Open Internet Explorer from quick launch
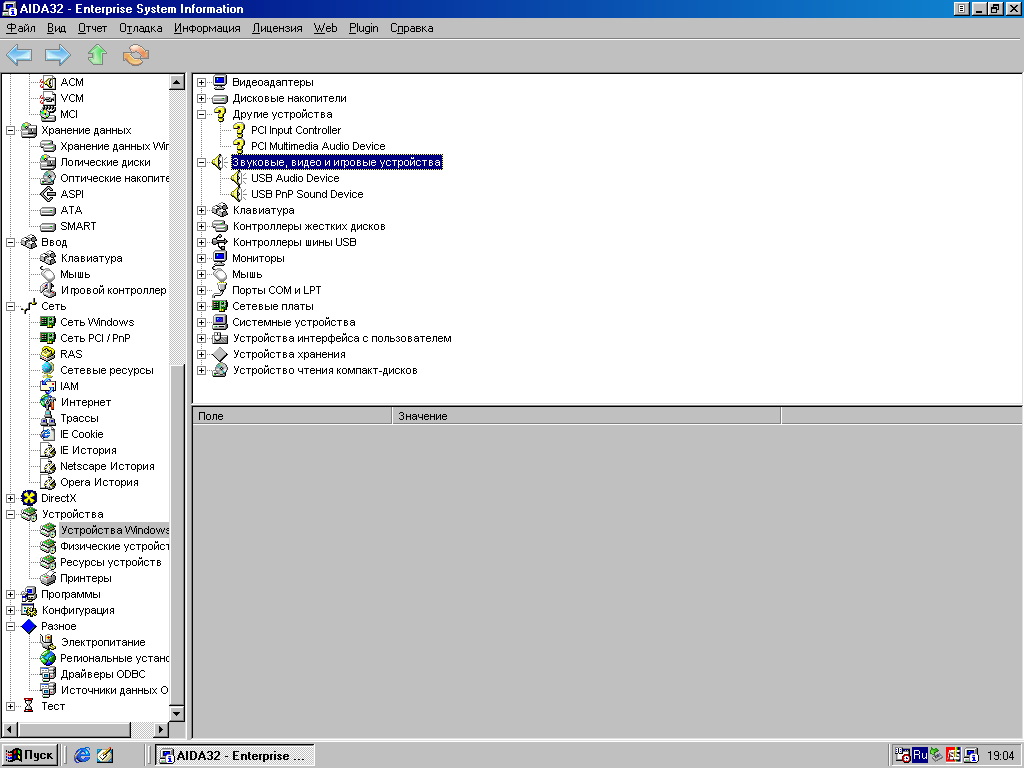The width and height of the screenshot is (1024, 768). point(82,755)
